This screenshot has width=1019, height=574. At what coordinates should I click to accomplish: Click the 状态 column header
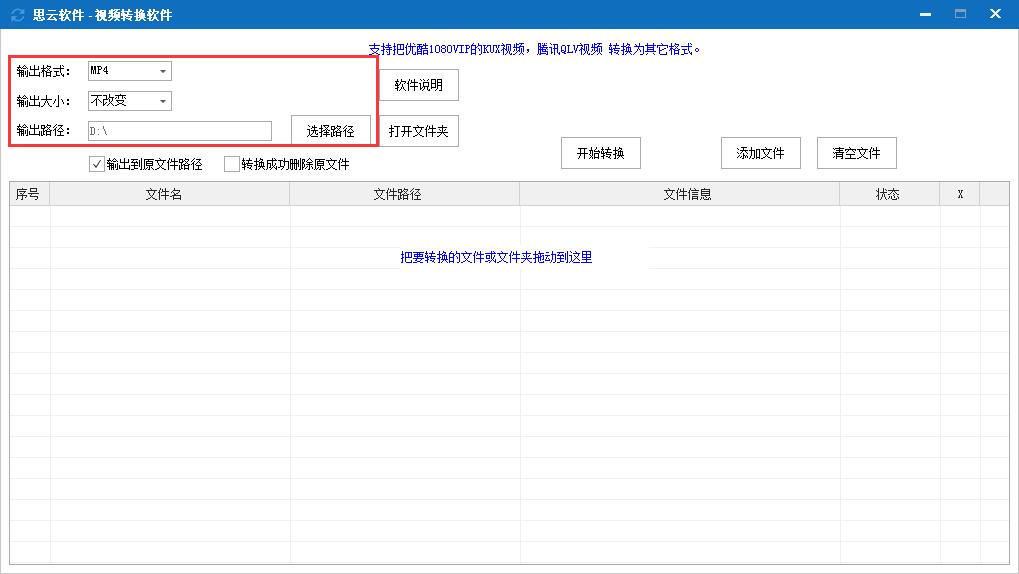pyautogui.click(x=890, y=194)
